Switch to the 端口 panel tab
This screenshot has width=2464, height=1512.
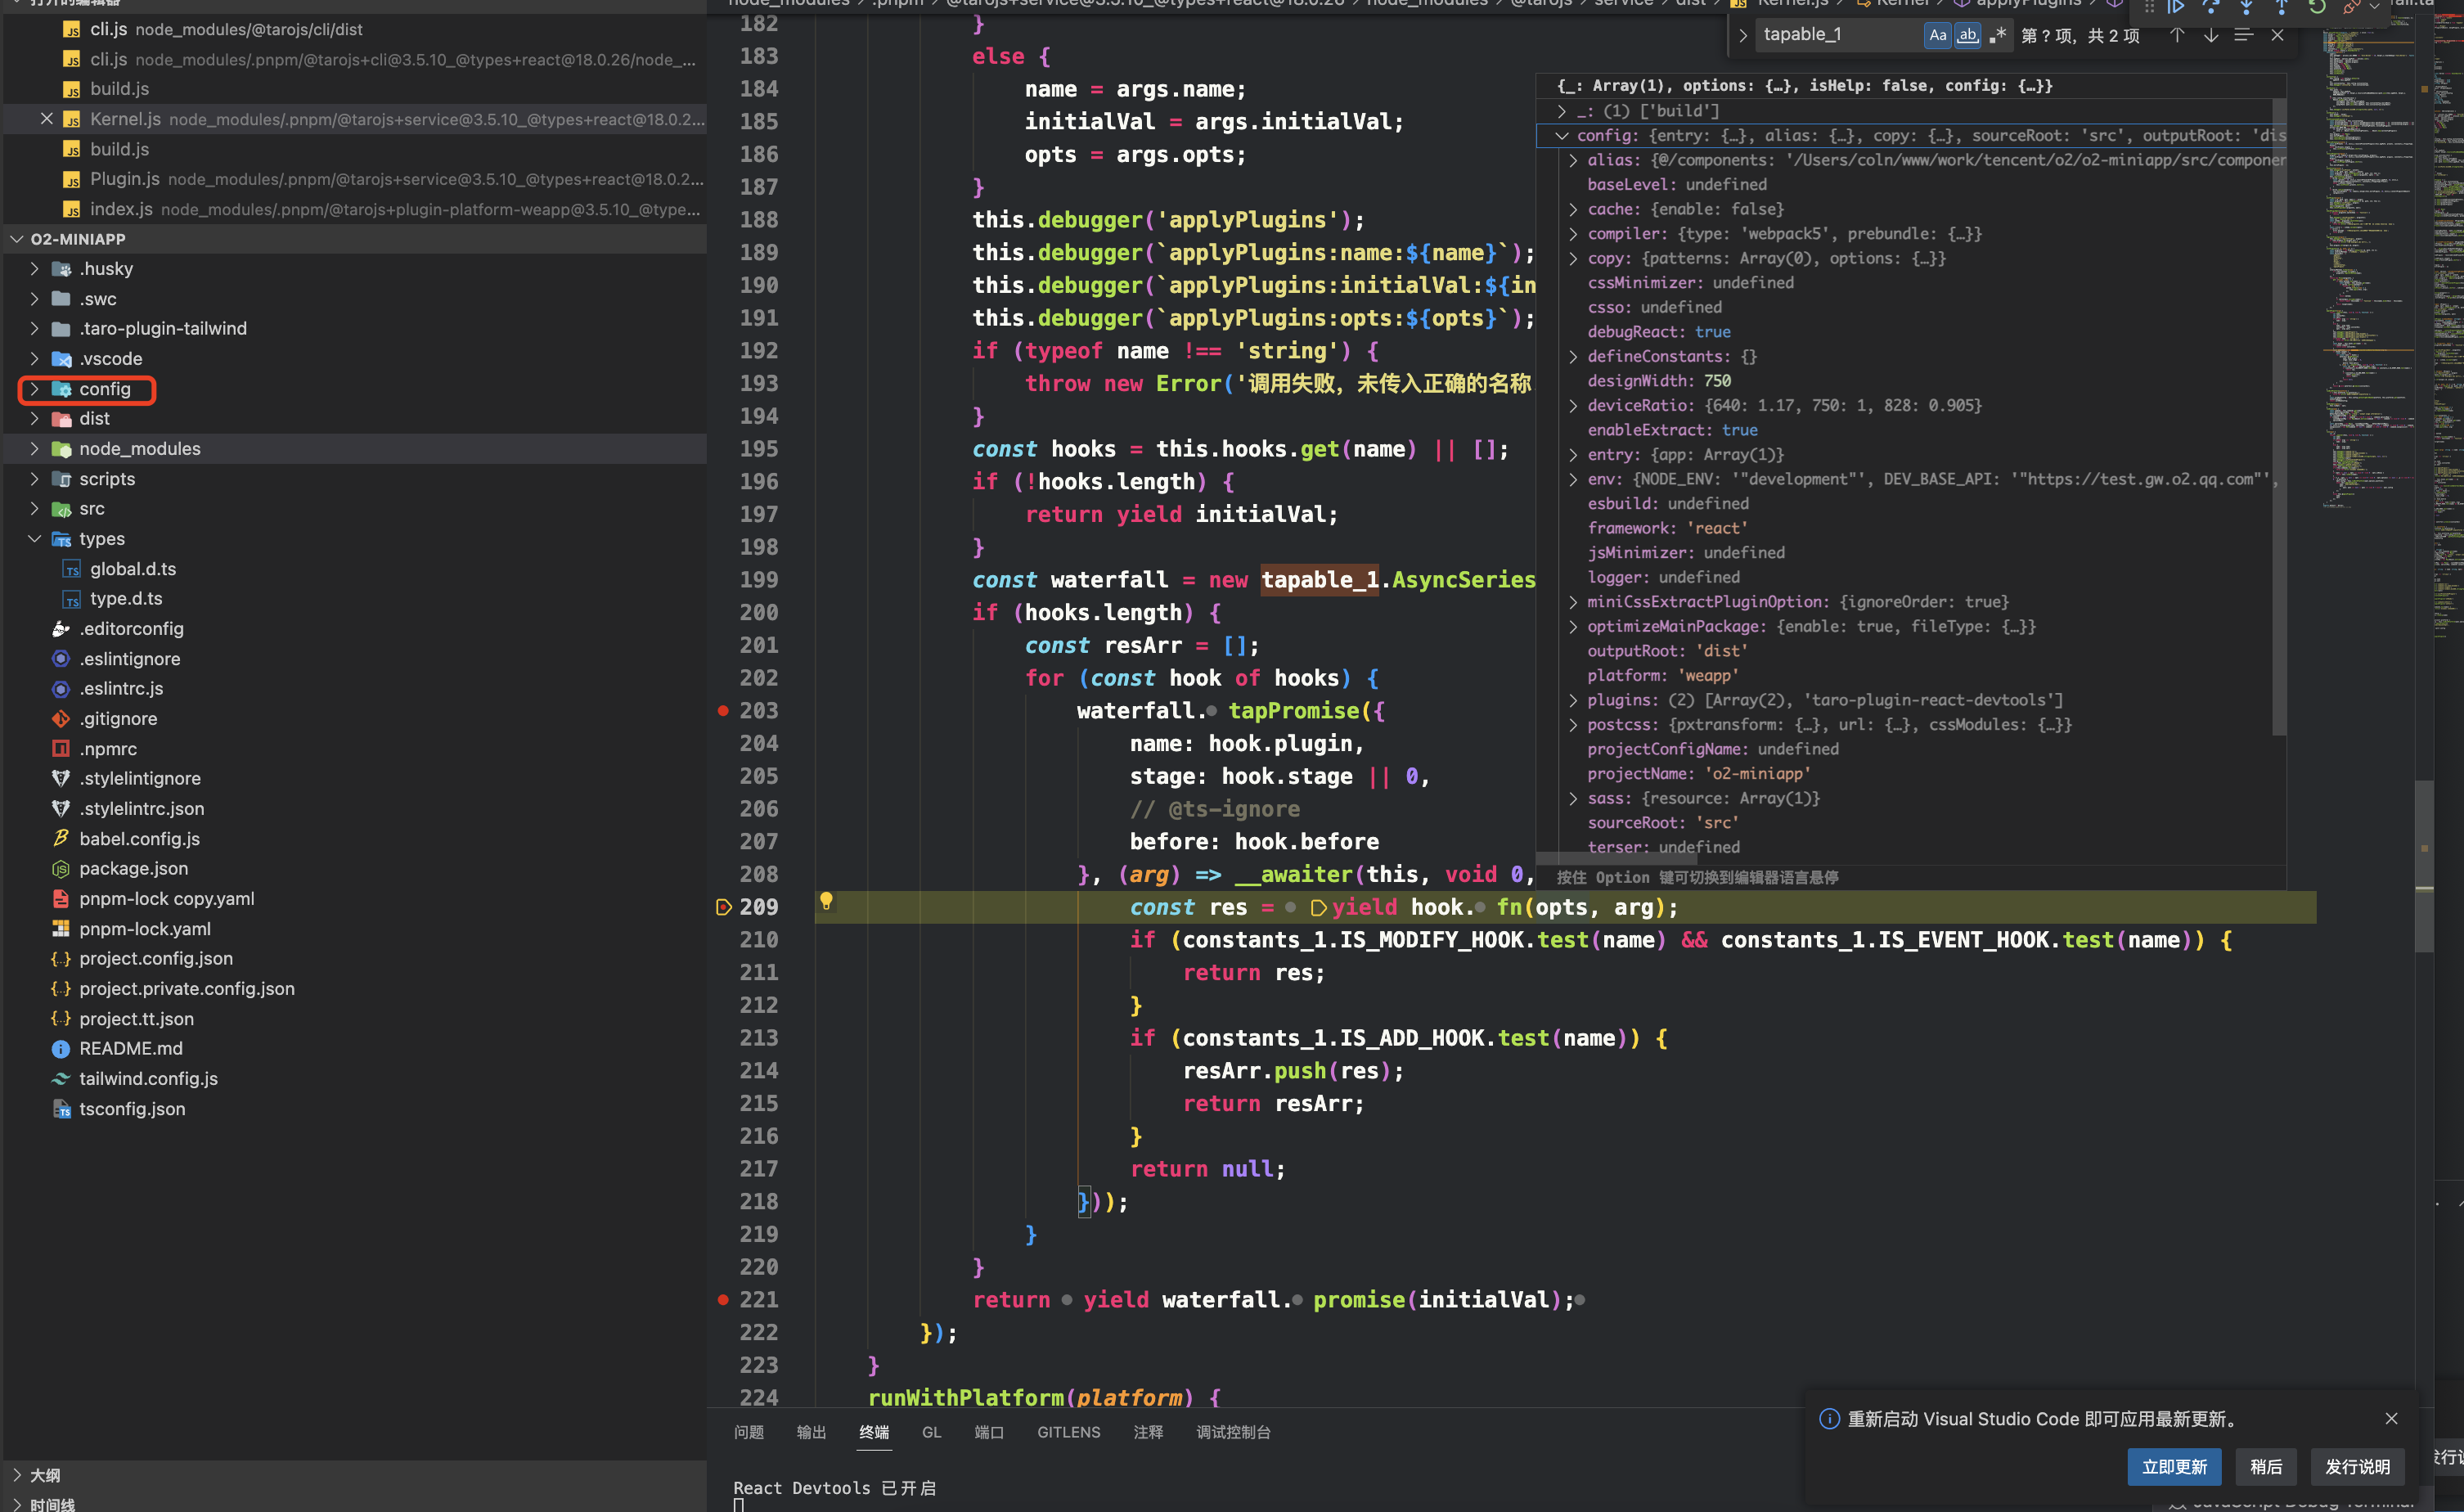coord(989,1432)
